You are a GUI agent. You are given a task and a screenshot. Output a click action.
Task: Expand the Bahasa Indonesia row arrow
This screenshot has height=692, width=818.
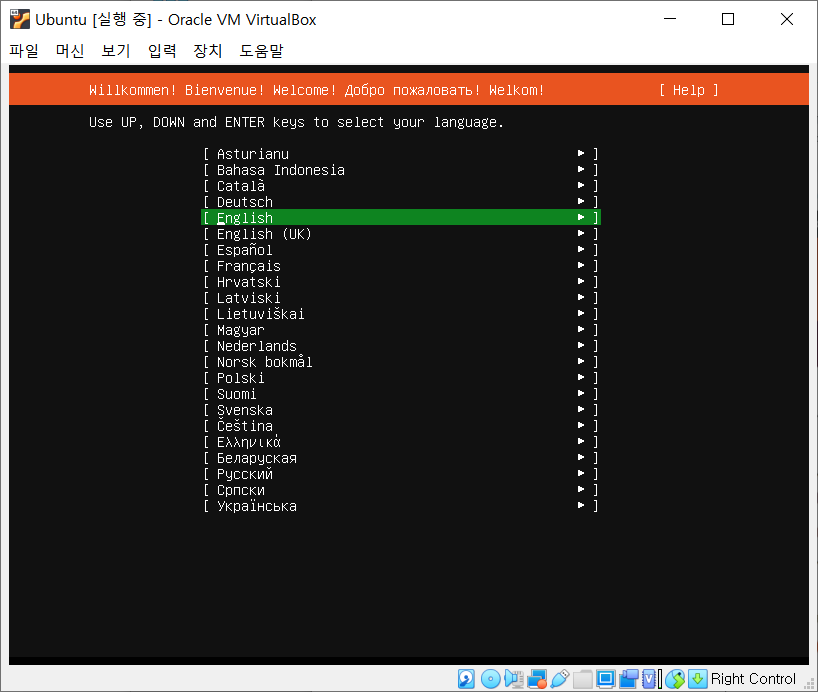581,170
